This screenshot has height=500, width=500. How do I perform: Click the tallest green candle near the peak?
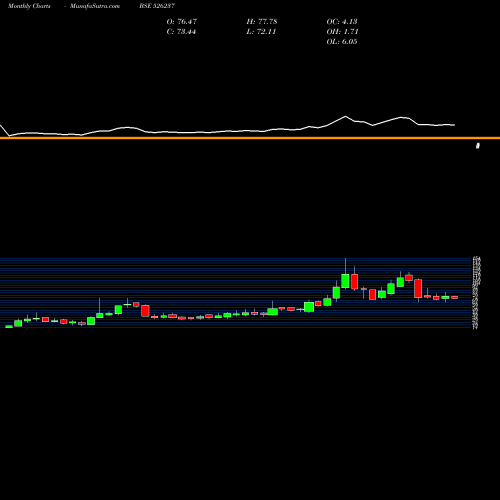pyautogui.click(x=345, y=281)
